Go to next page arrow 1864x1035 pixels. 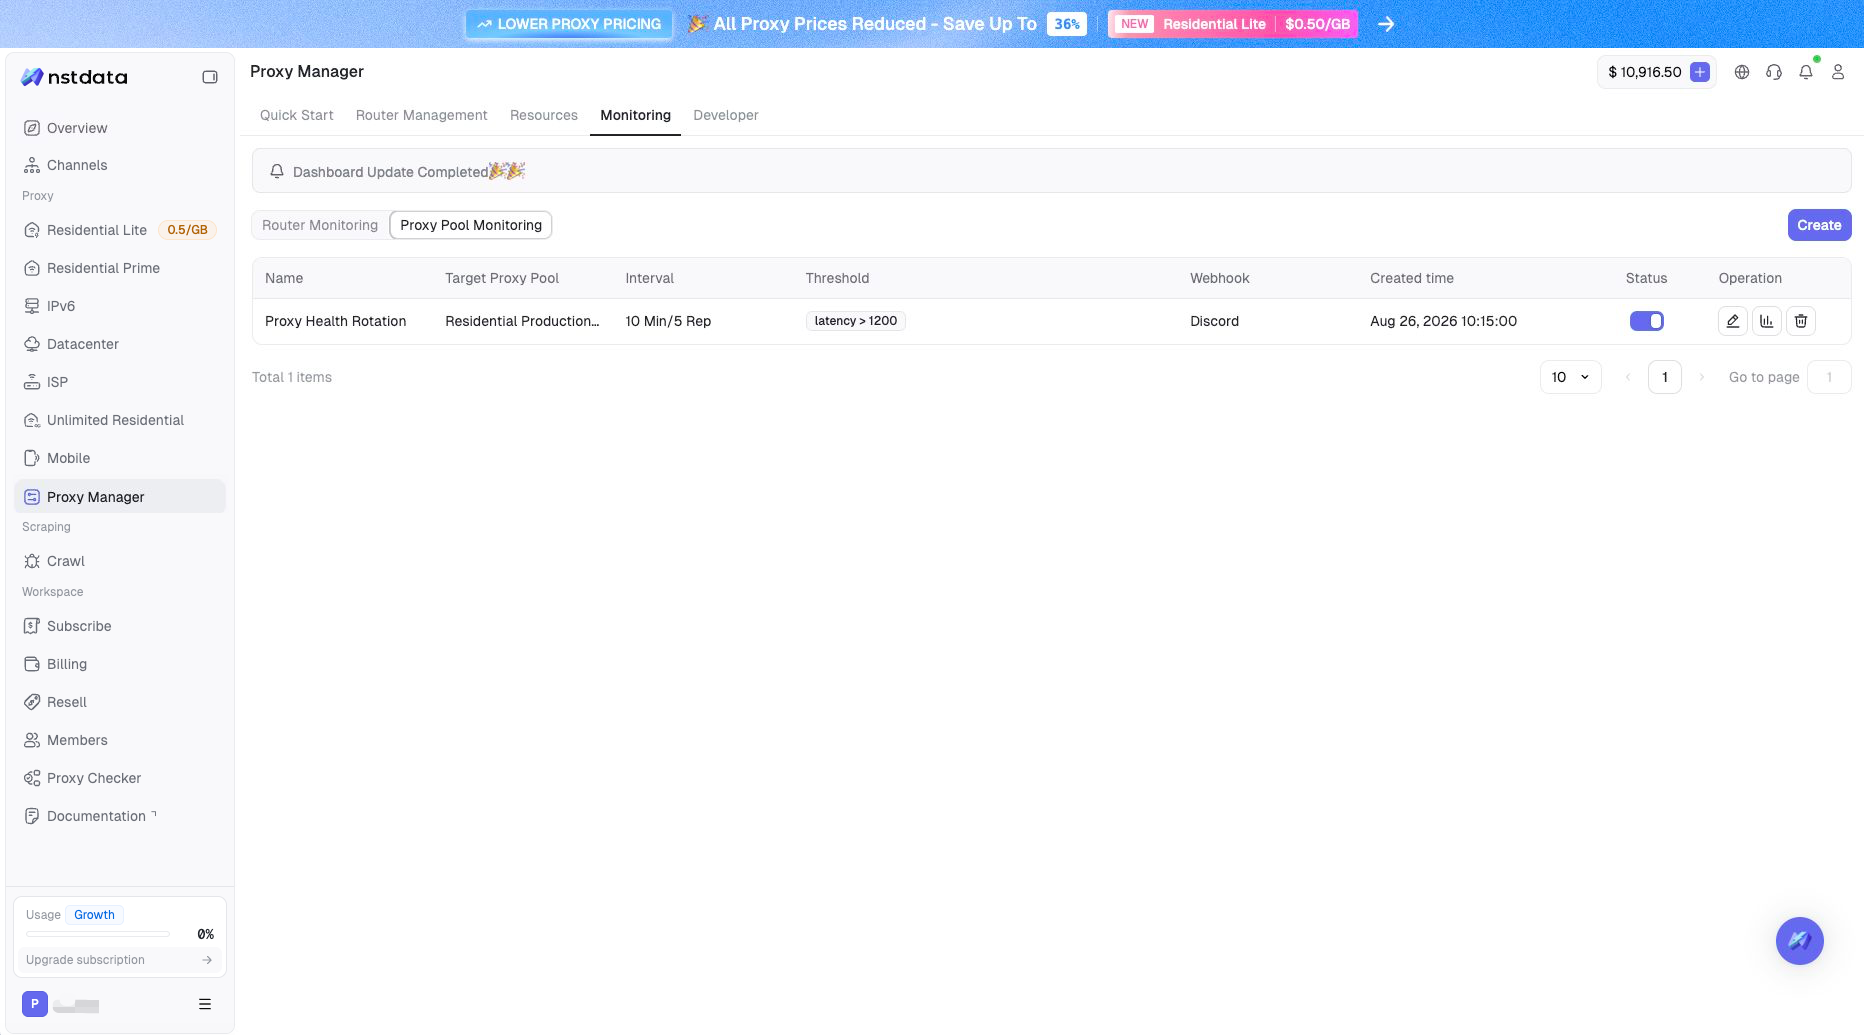[1701, 377]
